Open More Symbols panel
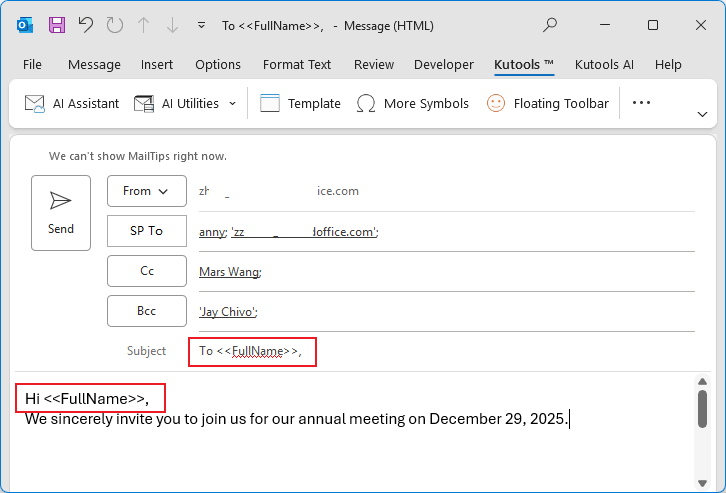The width and height of the screenshot is (726, 493). (413, 103)
